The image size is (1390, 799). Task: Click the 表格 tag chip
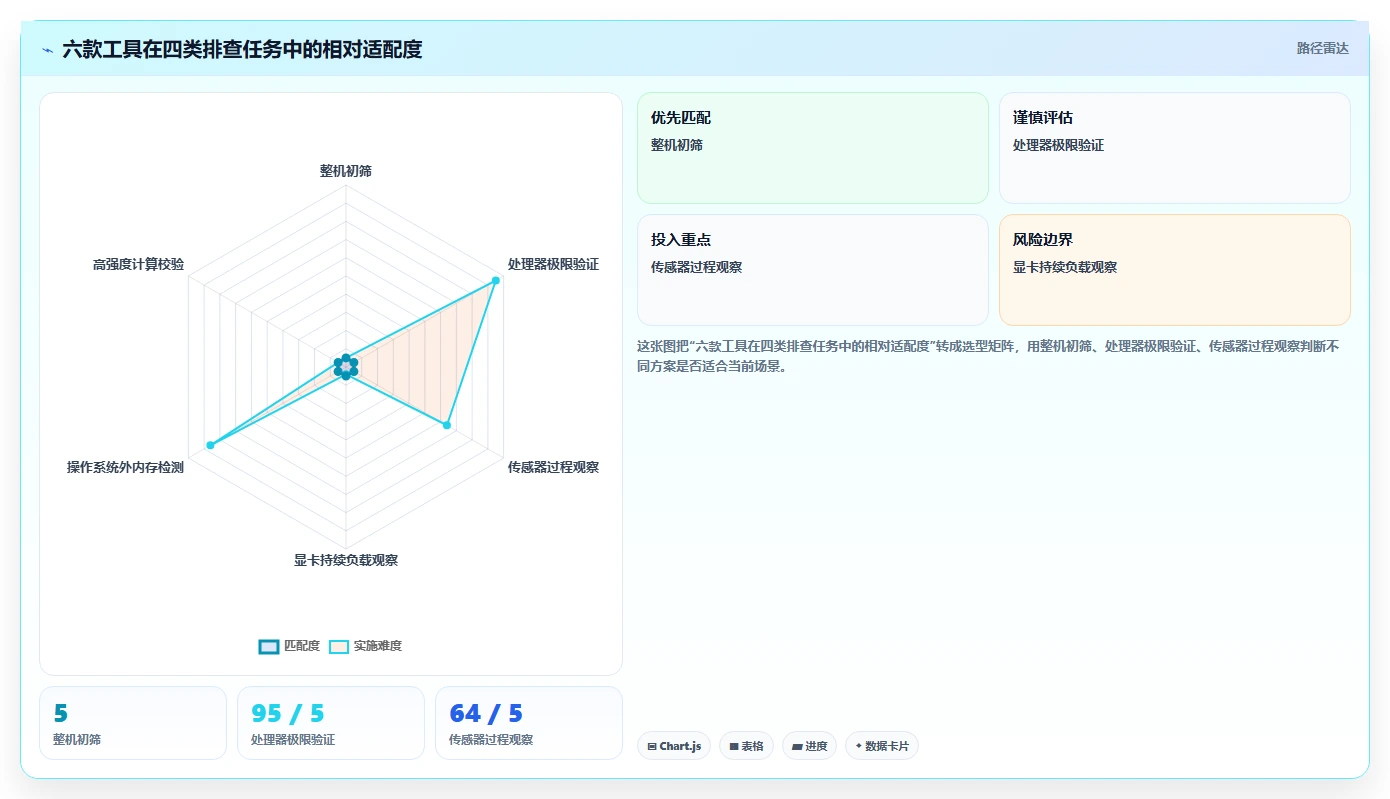pos(746,746)
